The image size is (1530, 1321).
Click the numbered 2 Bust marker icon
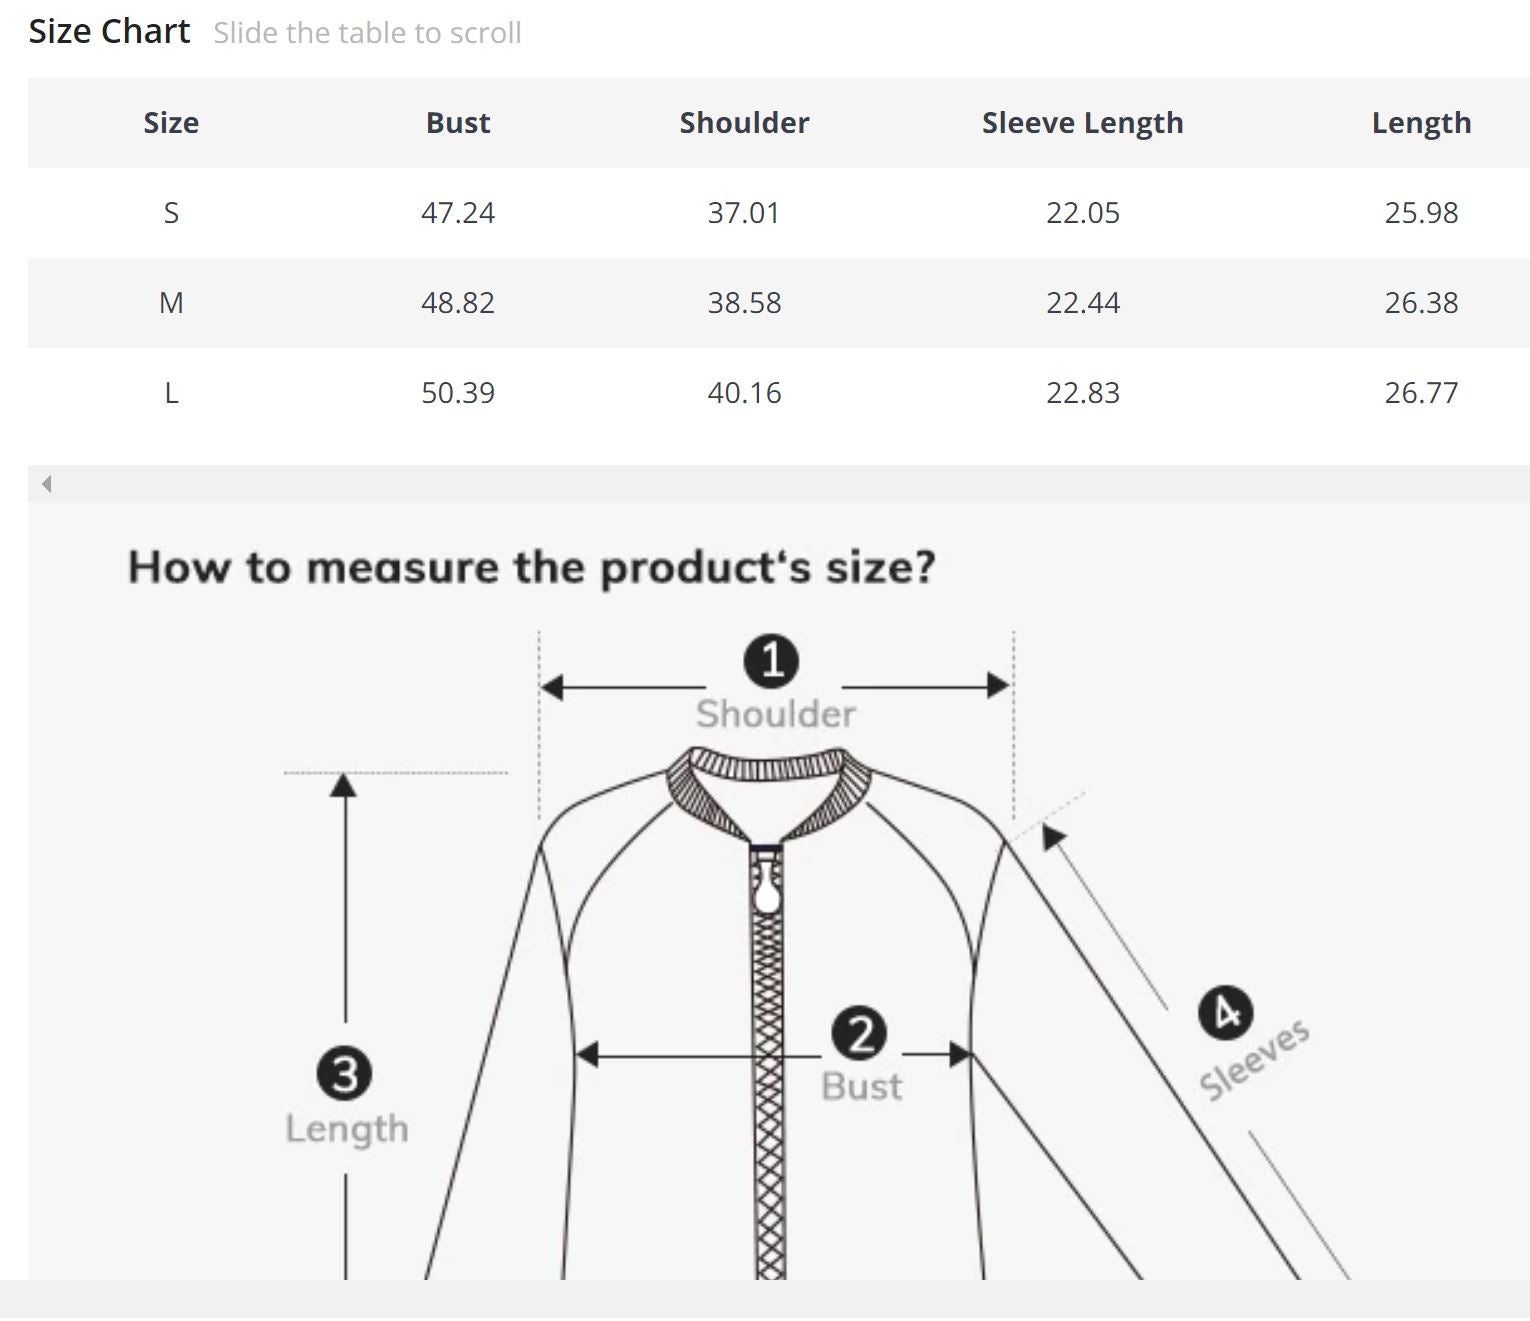point(860,1033)
